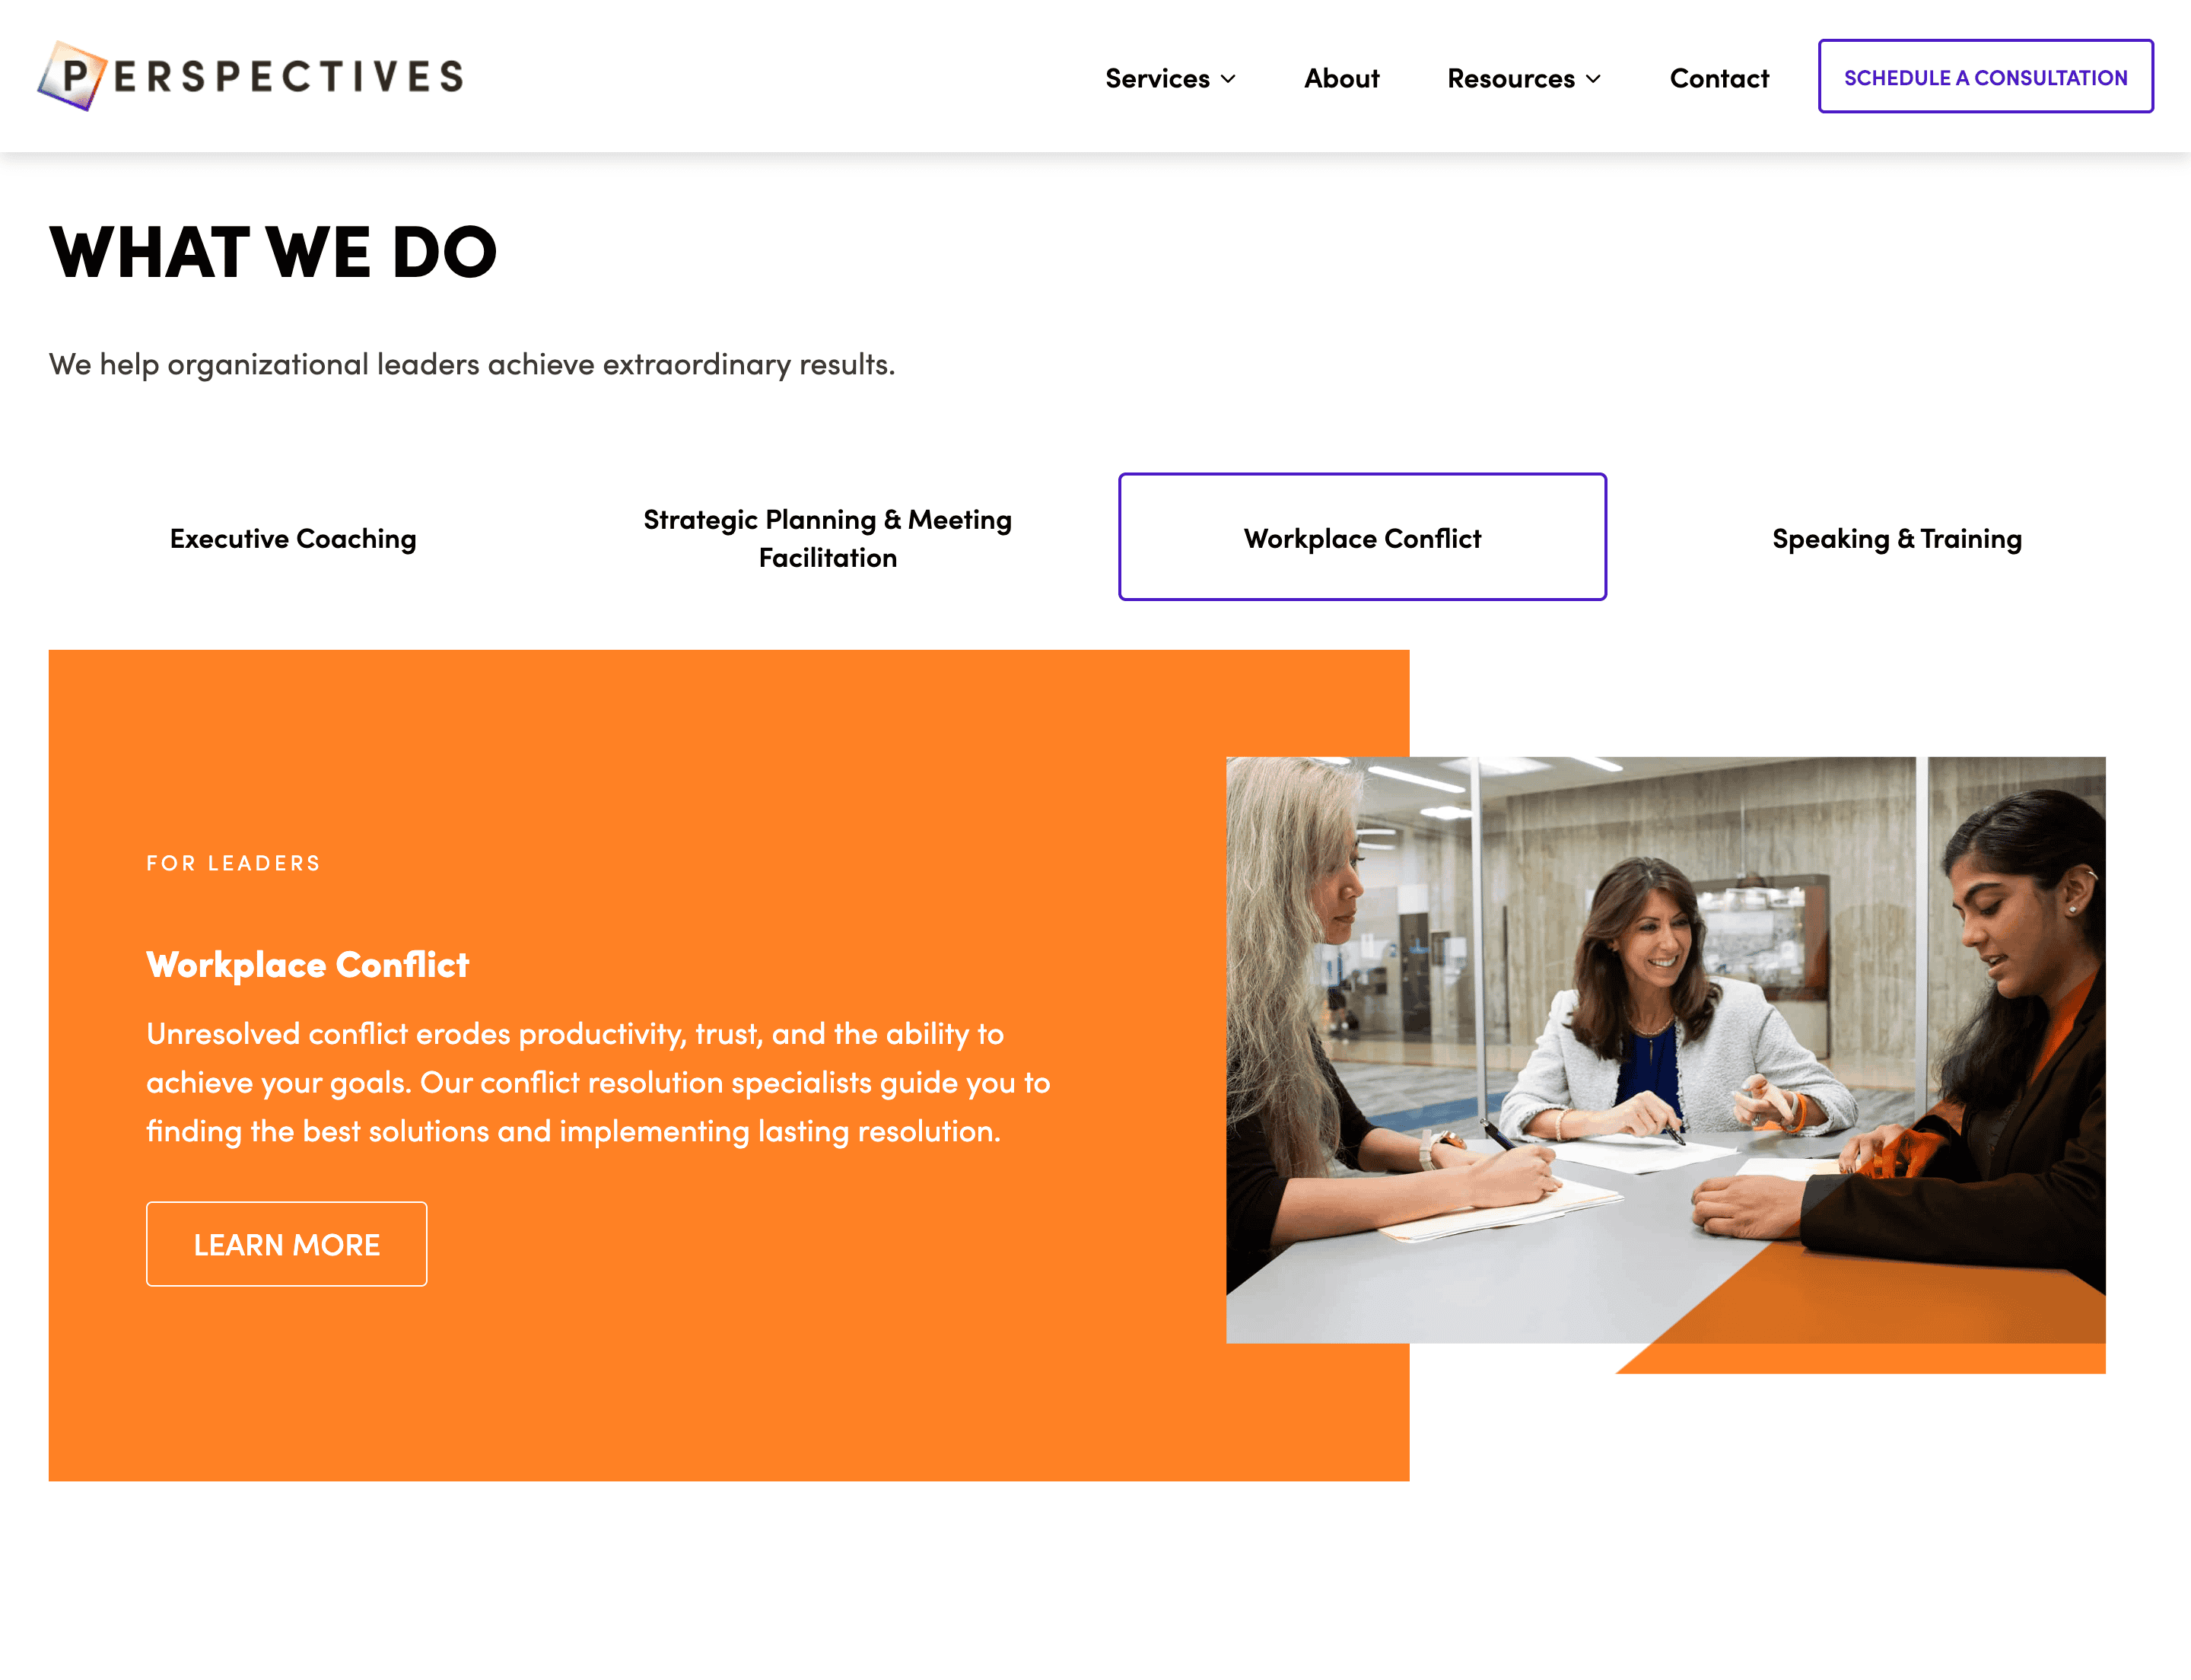Click the Schedule a Consultation button icon
This screenshot has height=1680, width=2191.
tap(1985, 76)
